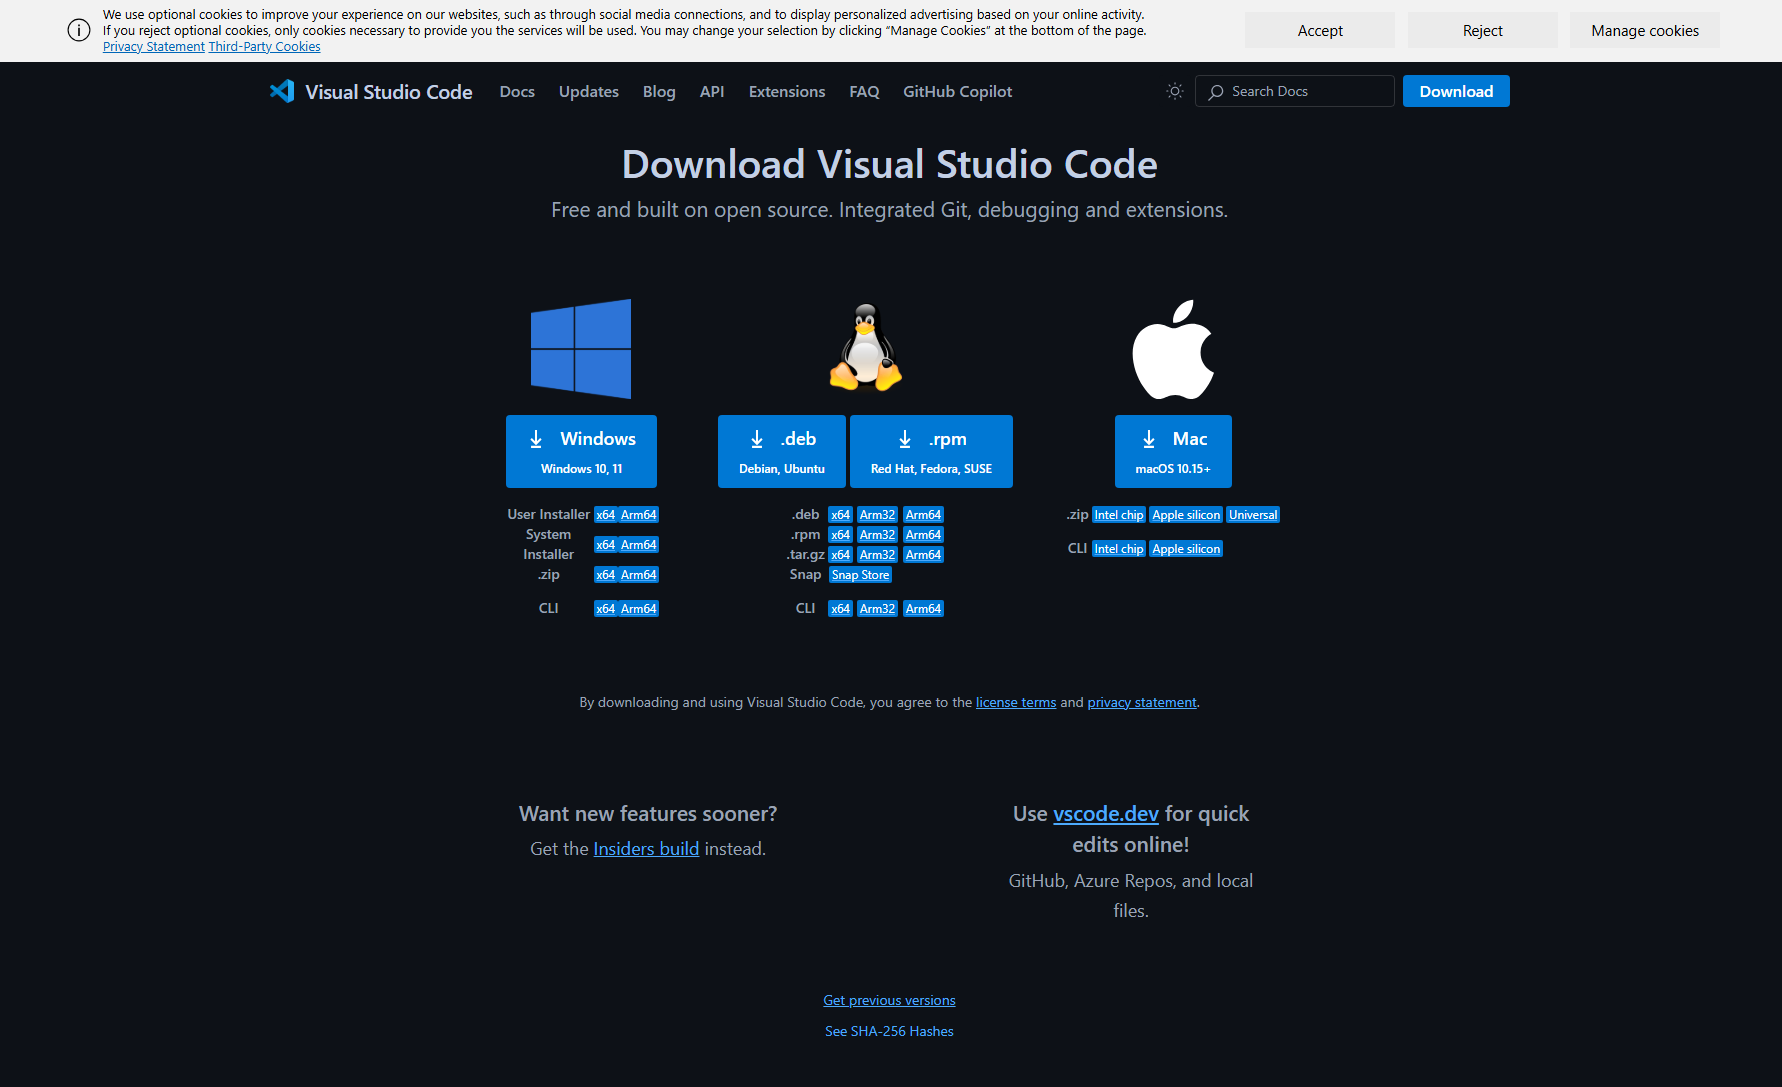Open the Third-Party Cookies link
Image resolution: width=1782 pixels, height=1087 pixels.
click(x=264, y=47)
